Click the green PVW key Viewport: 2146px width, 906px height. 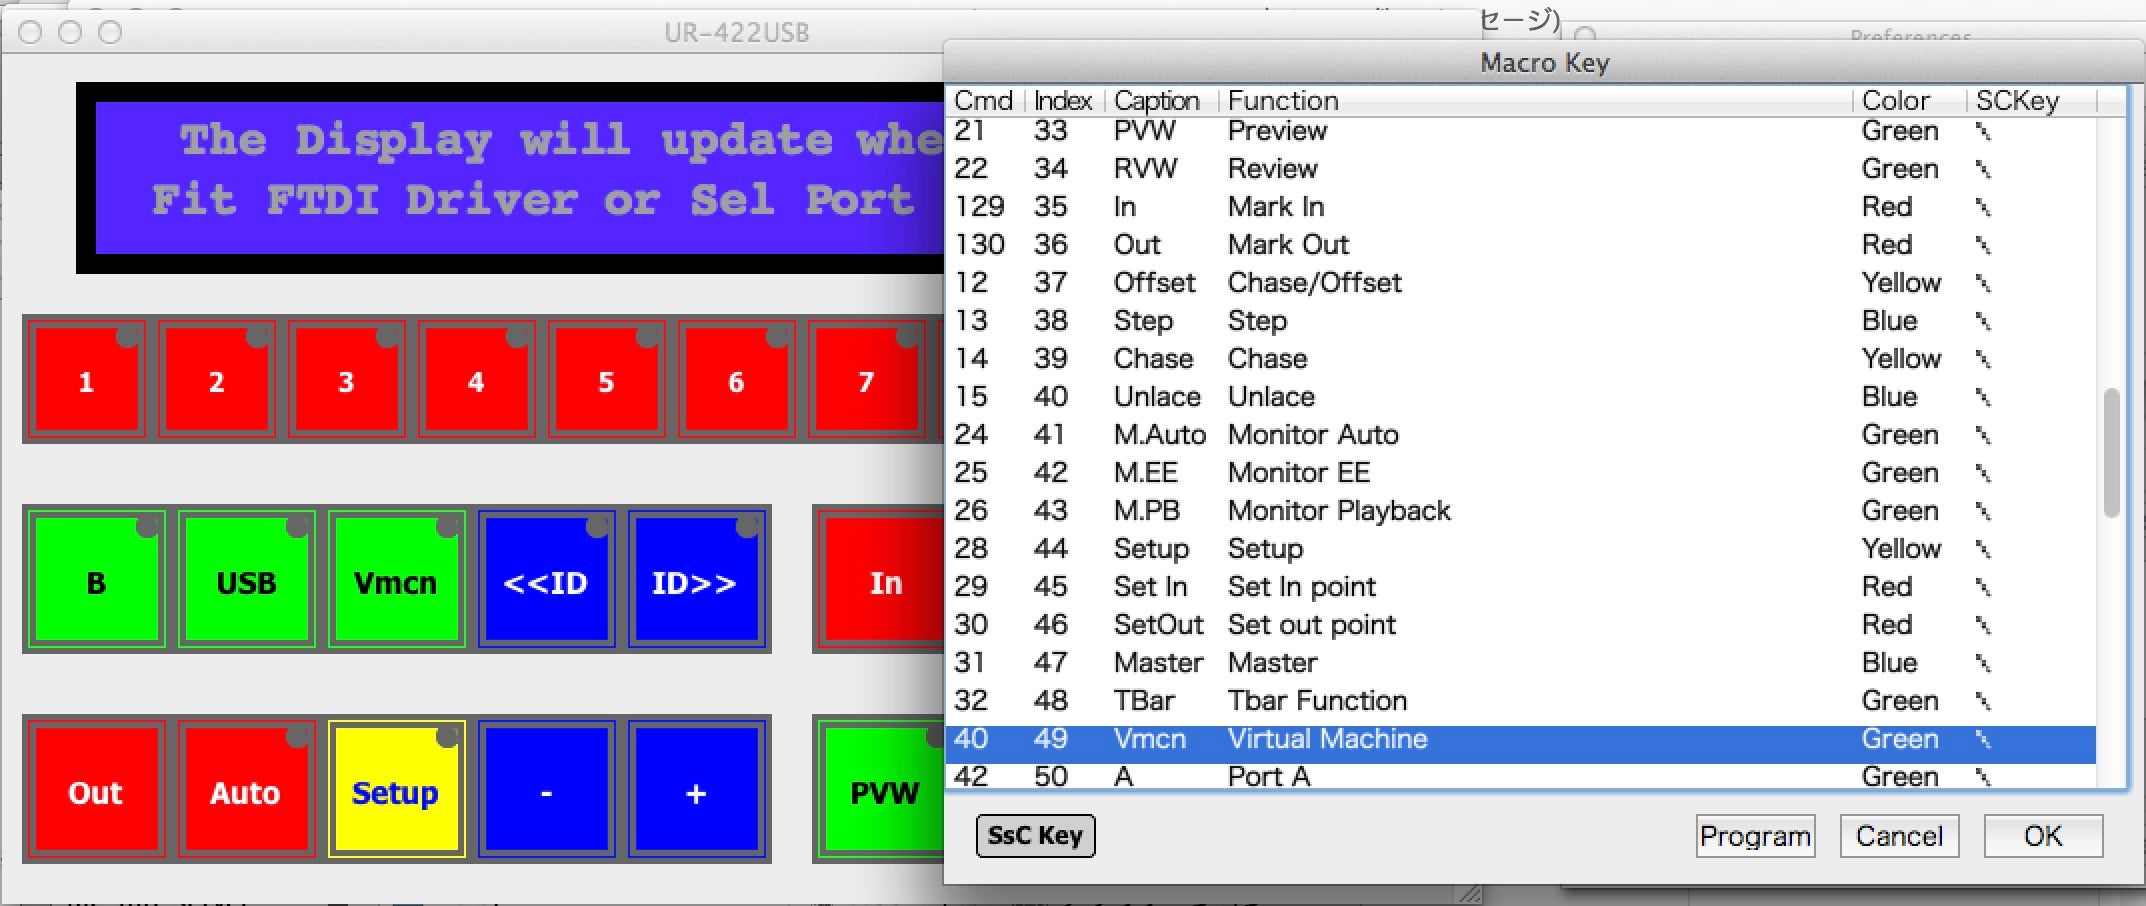881,790
